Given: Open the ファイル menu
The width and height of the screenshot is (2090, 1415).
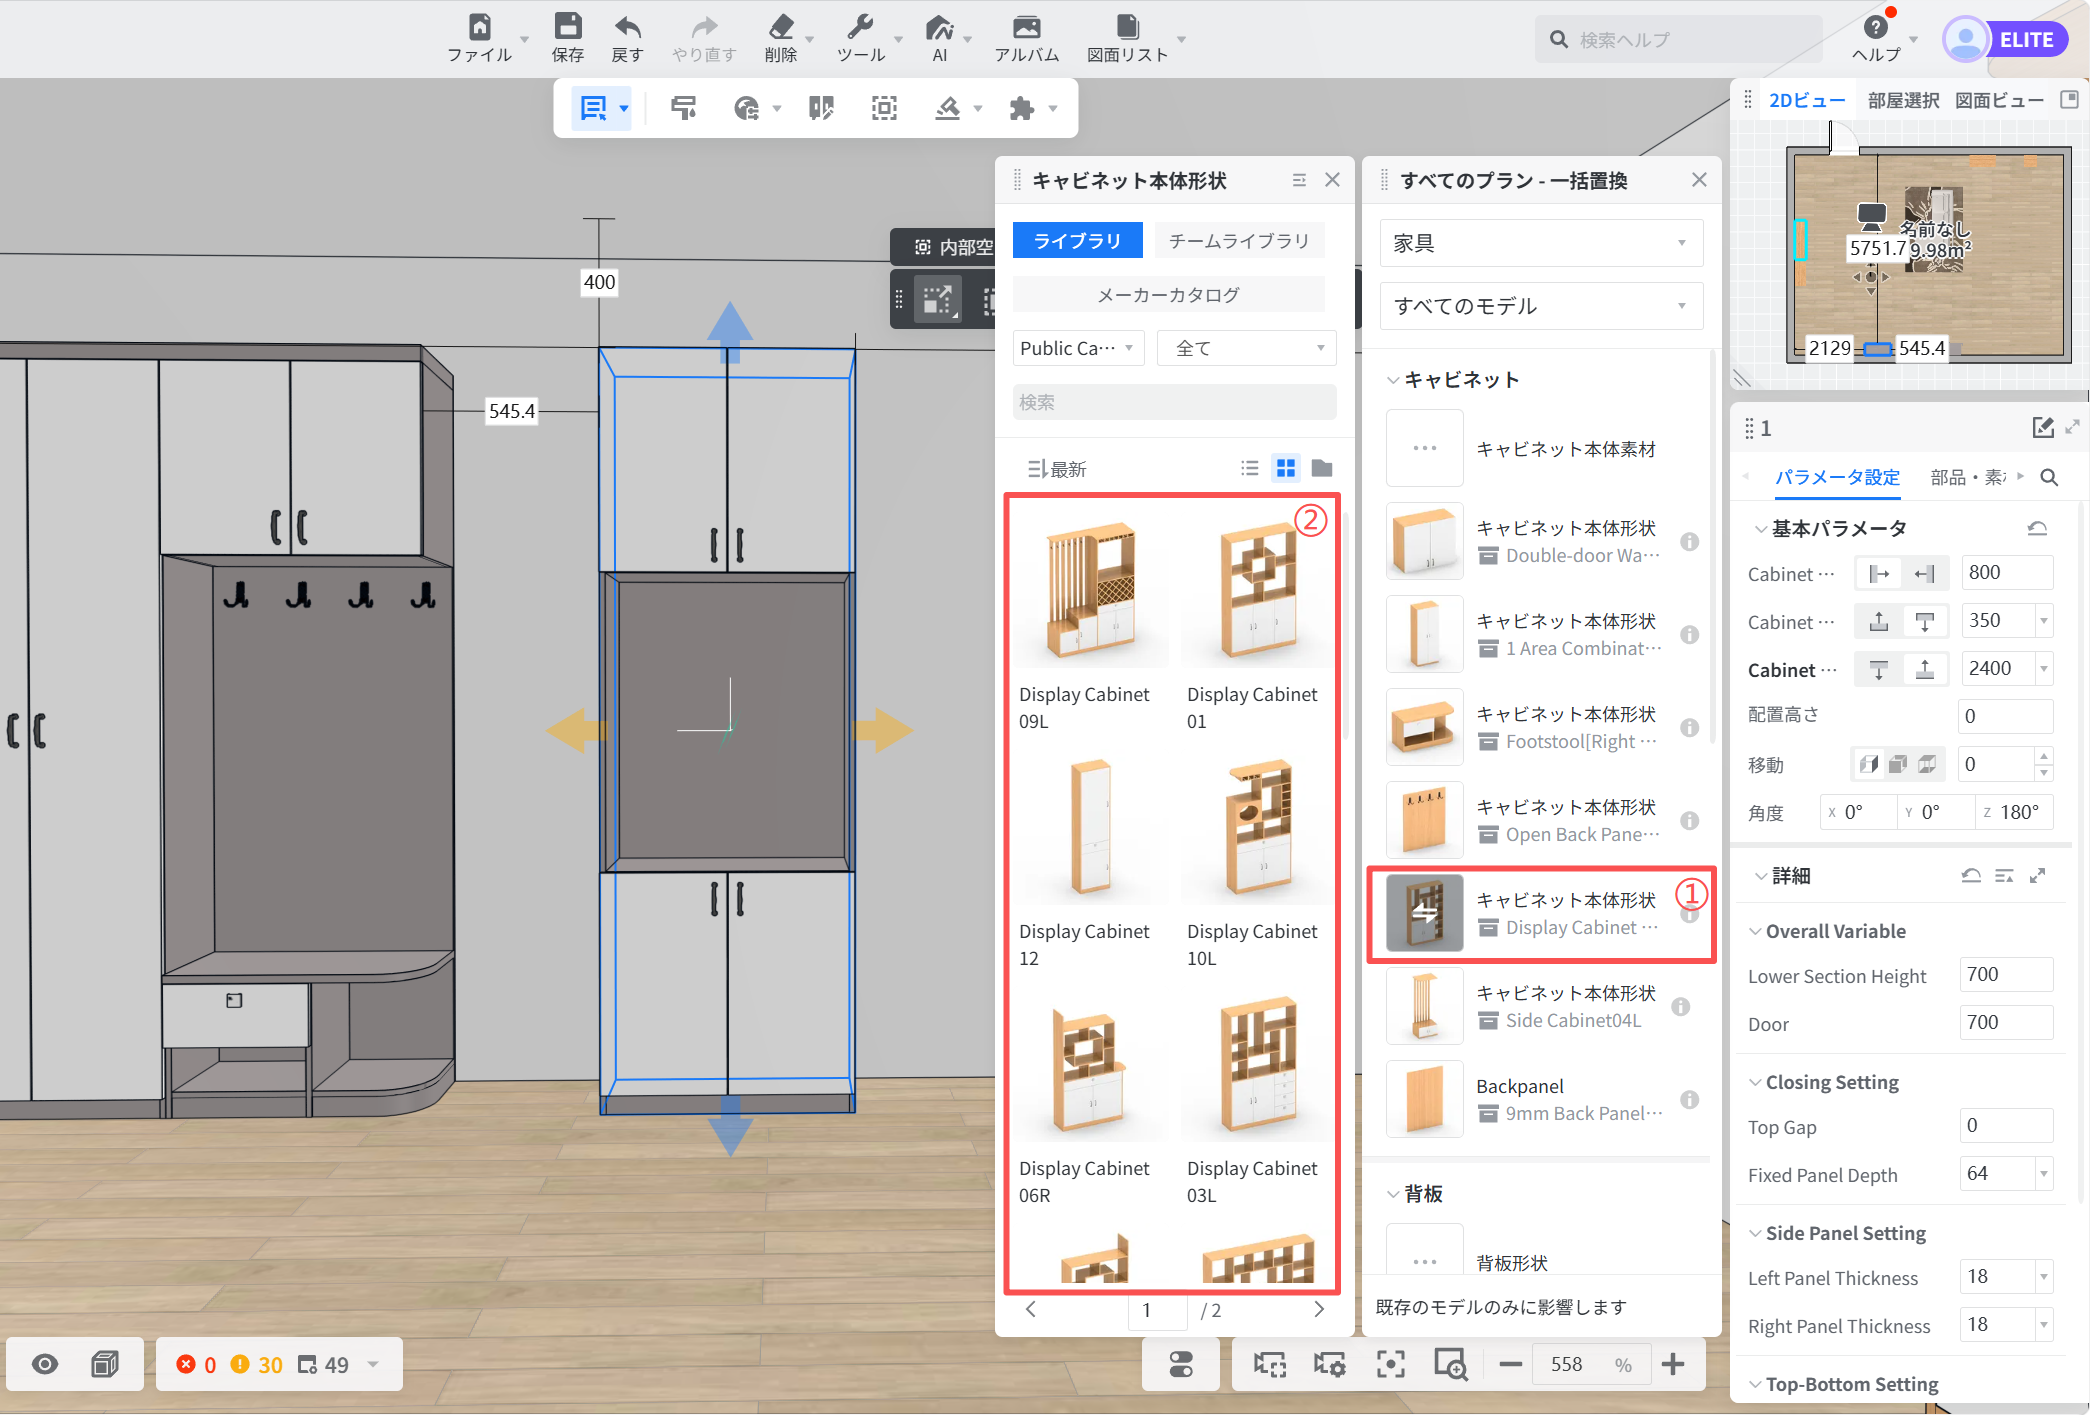Looking at the screenshot, I should [480, 38].
